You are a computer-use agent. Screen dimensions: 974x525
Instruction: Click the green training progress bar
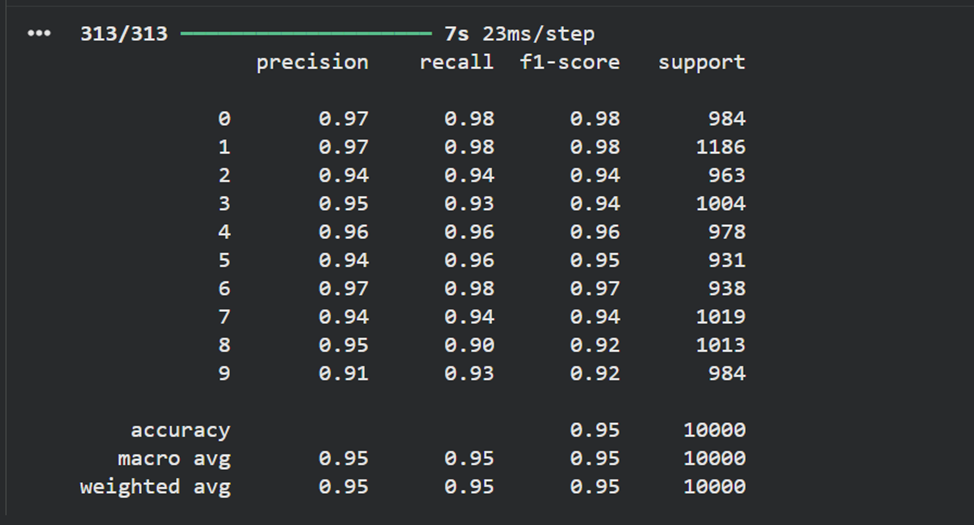coord(305,34)
